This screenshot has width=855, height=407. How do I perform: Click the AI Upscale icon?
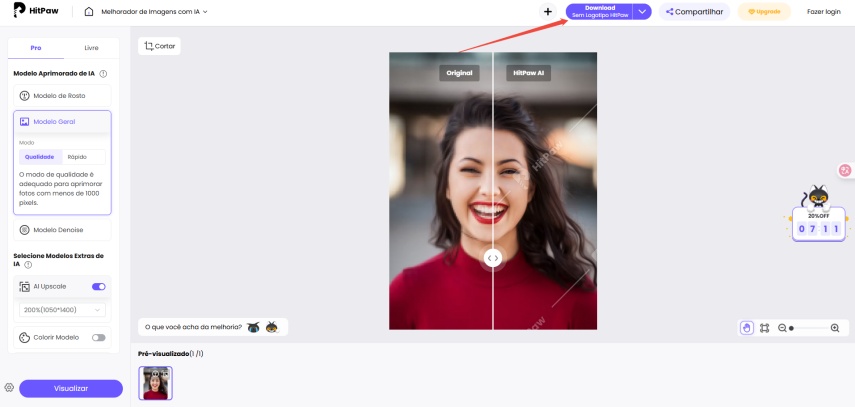pos(24,286)
